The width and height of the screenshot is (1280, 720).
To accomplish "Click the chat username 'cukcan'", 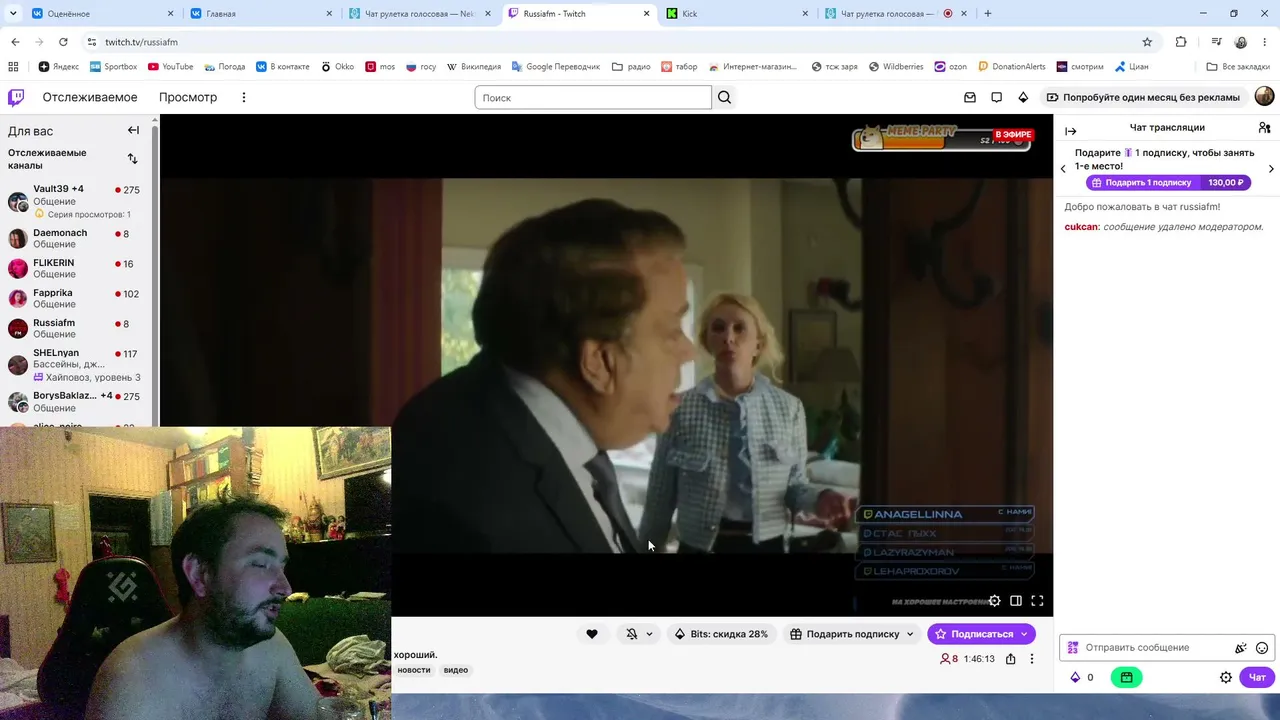I will coord(1081,227).
